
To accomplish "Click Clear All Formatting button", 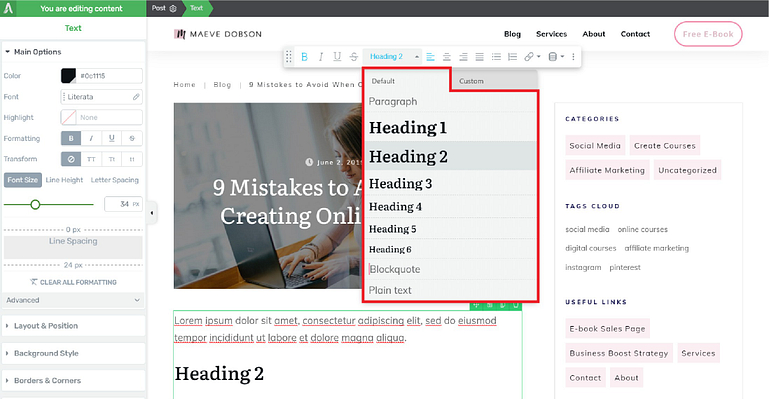I will [73, 282].
